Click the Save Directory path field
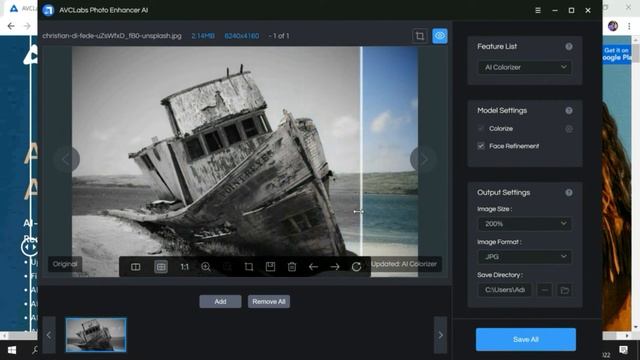Image resolution: width=640 pixels, height=360 pixels. 505,290
